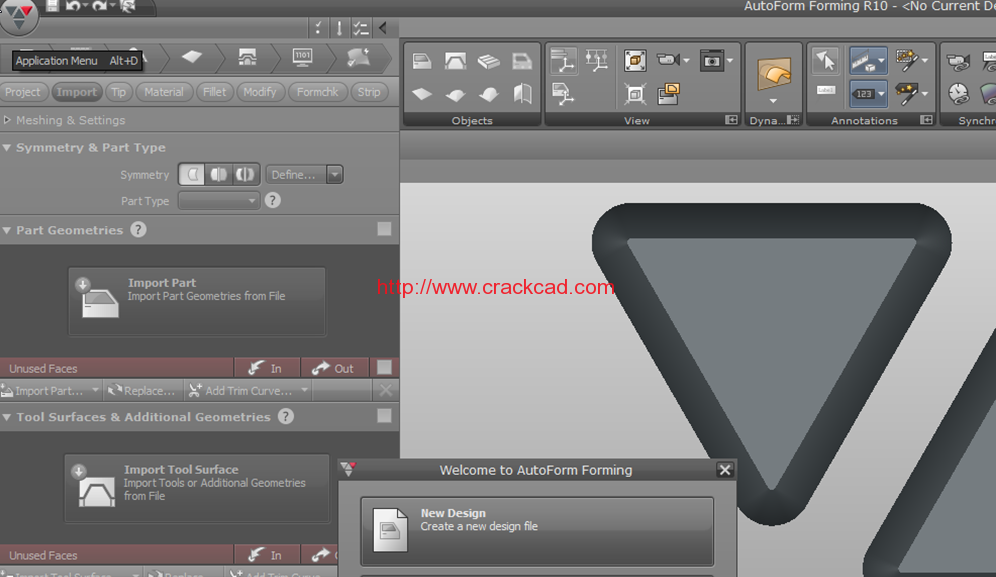Switch to the Modify tab

point(260,92)
